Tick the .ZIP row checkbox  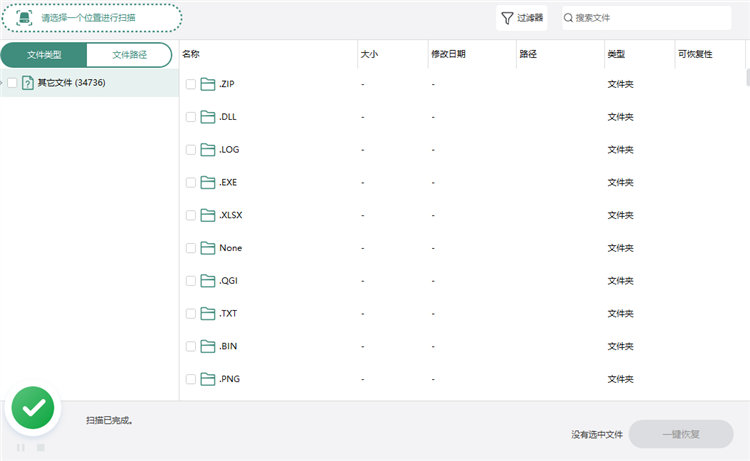[190, 84]
